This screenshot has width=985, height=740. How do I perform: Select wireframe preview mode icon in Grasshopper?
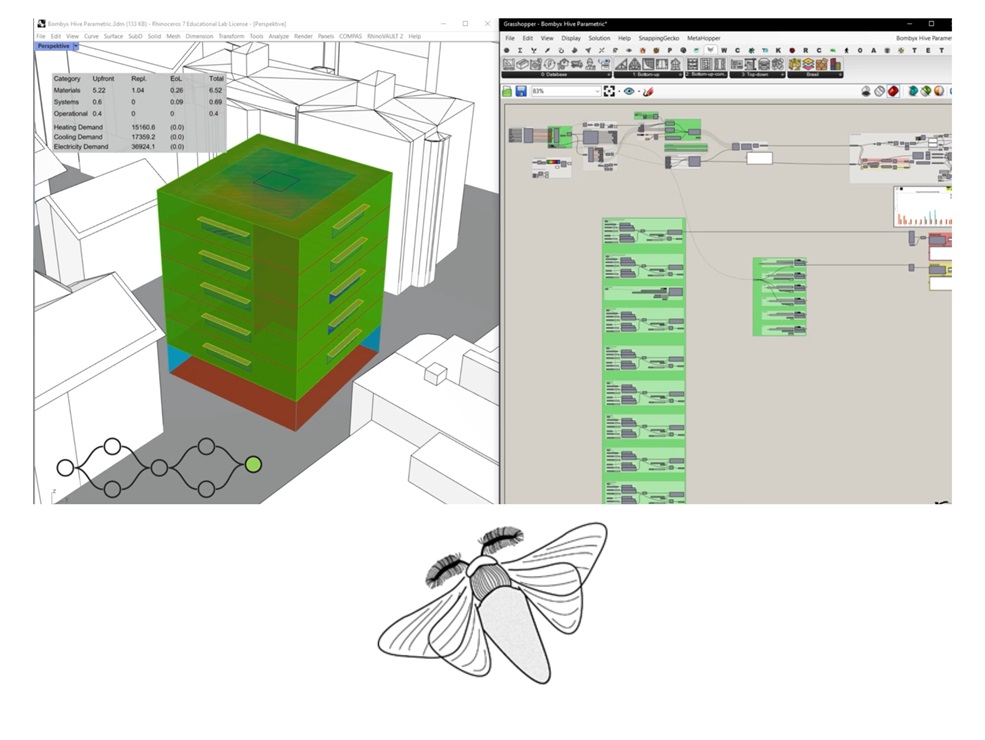(879, 91)
